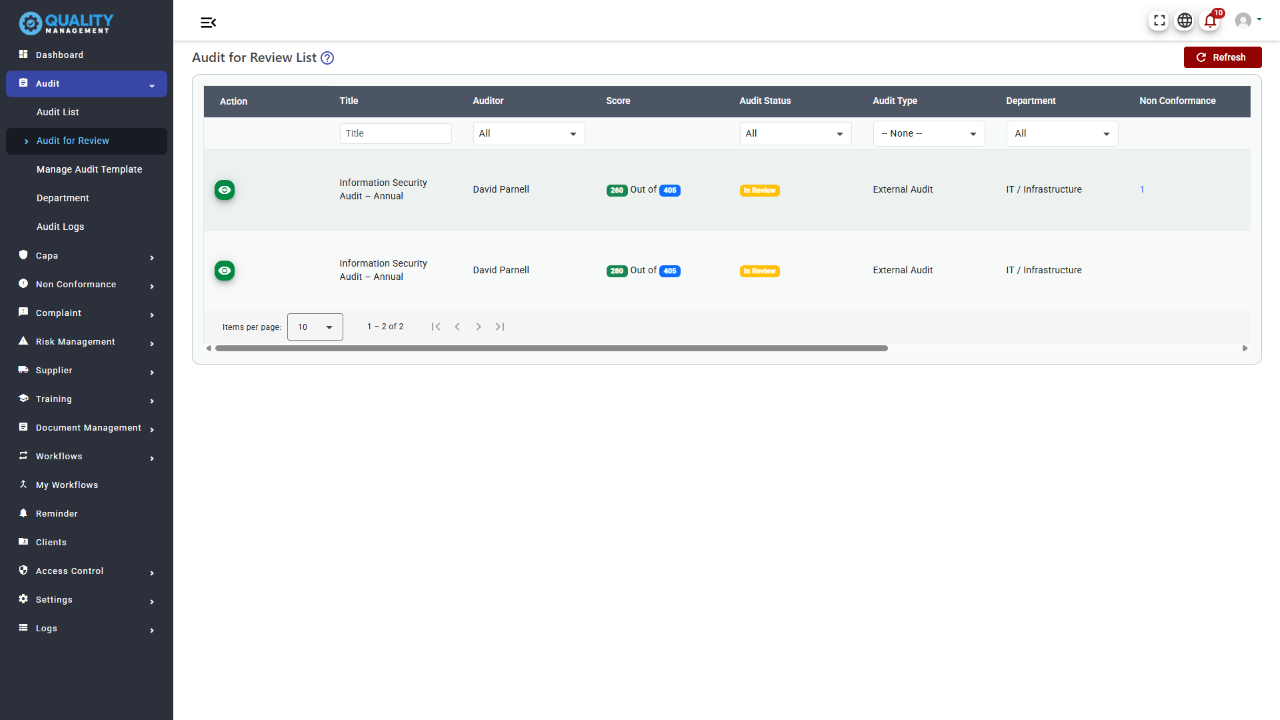Click the help icon beside Audit for Review List
The height and width of the screenshot is (720, 1280).
tap(327, 58)
